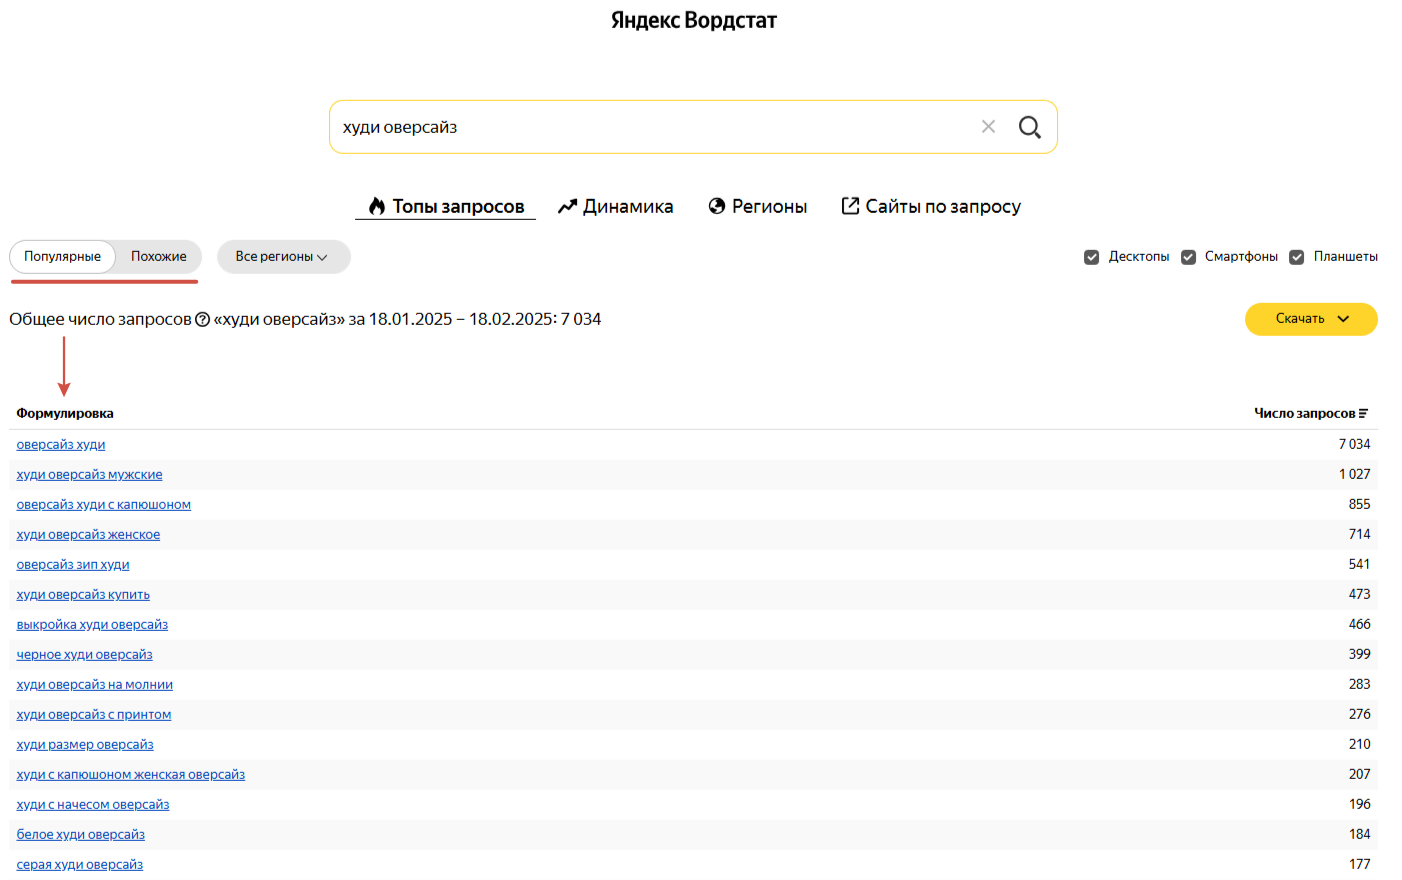Click the 210 count value
The width and height of the screenshot is (1402, 880).
1359,744
